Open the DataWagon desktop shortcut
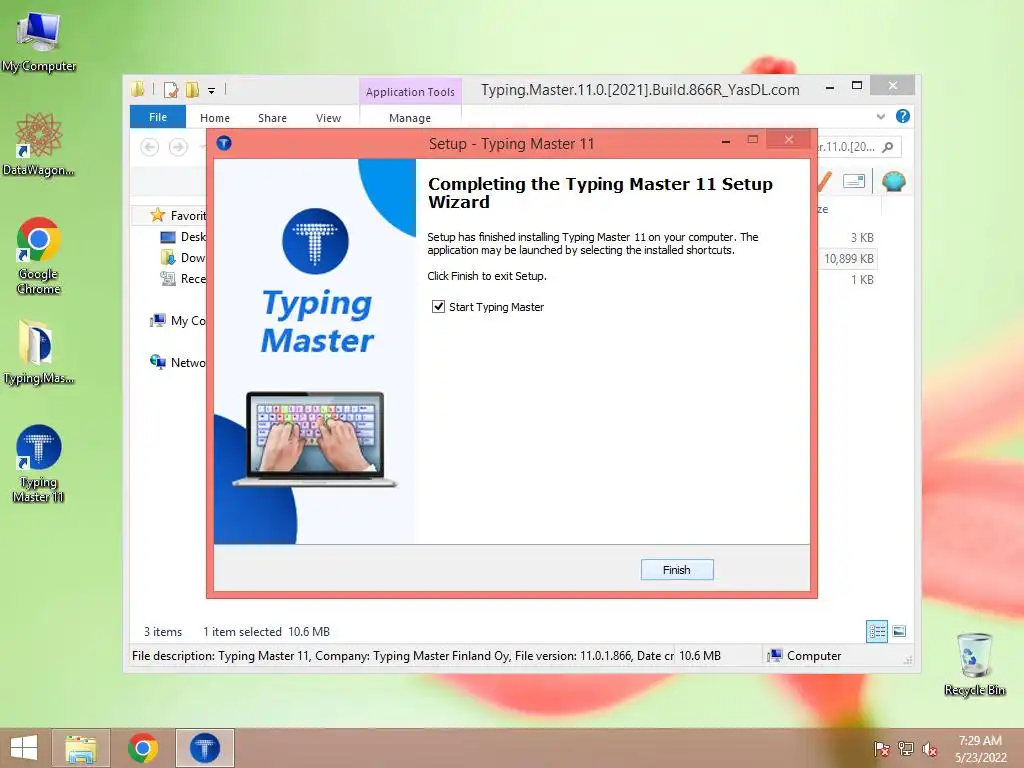The width and height of the screenshot is (1024, 768). [39, 145]
